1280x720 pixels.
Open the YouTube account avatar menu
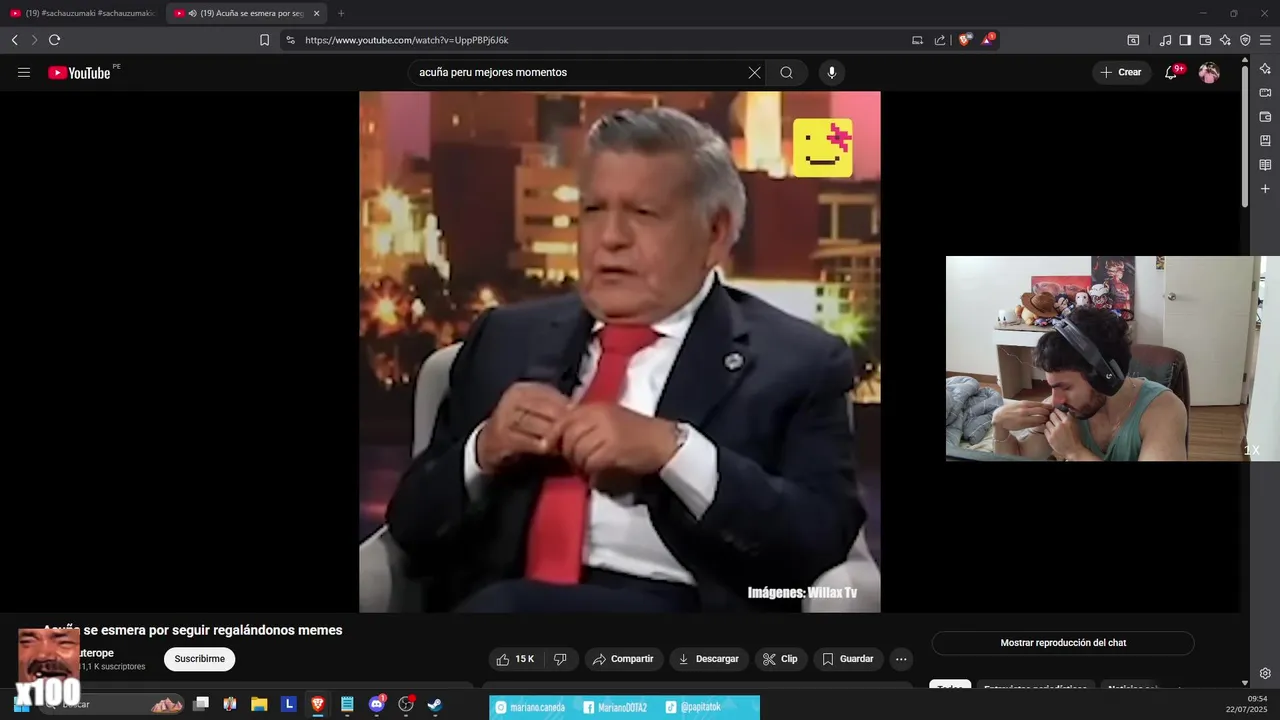click(x=1209, y=72)
